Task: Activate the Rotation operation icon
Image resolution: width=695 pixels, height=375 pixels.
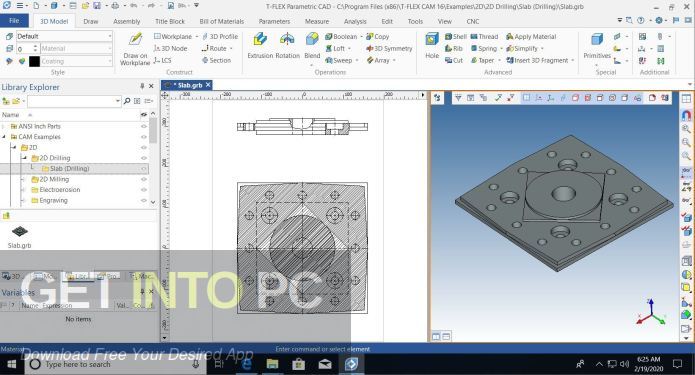Action: (287, 46)
